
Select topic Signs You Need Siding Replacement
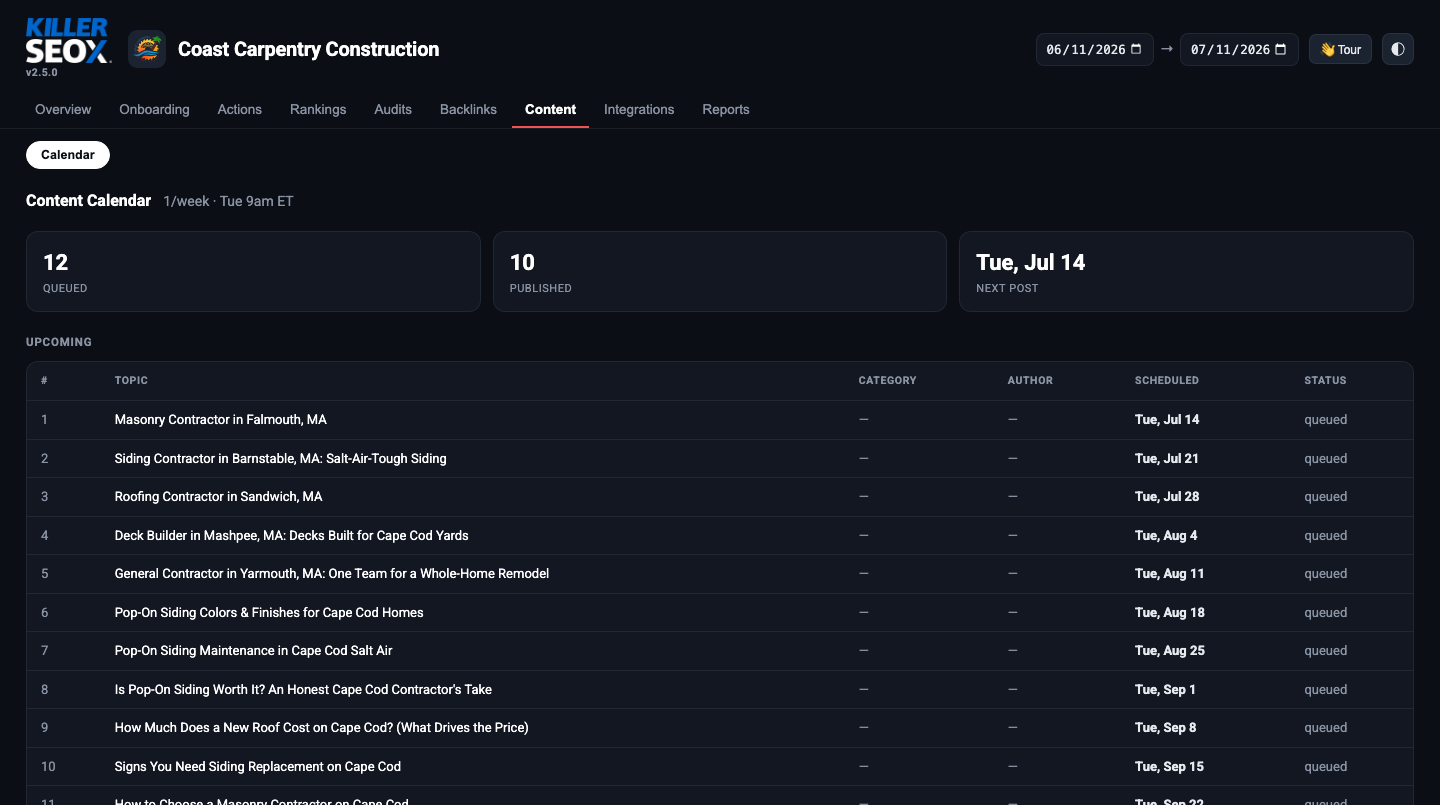(x=258, y=767)
